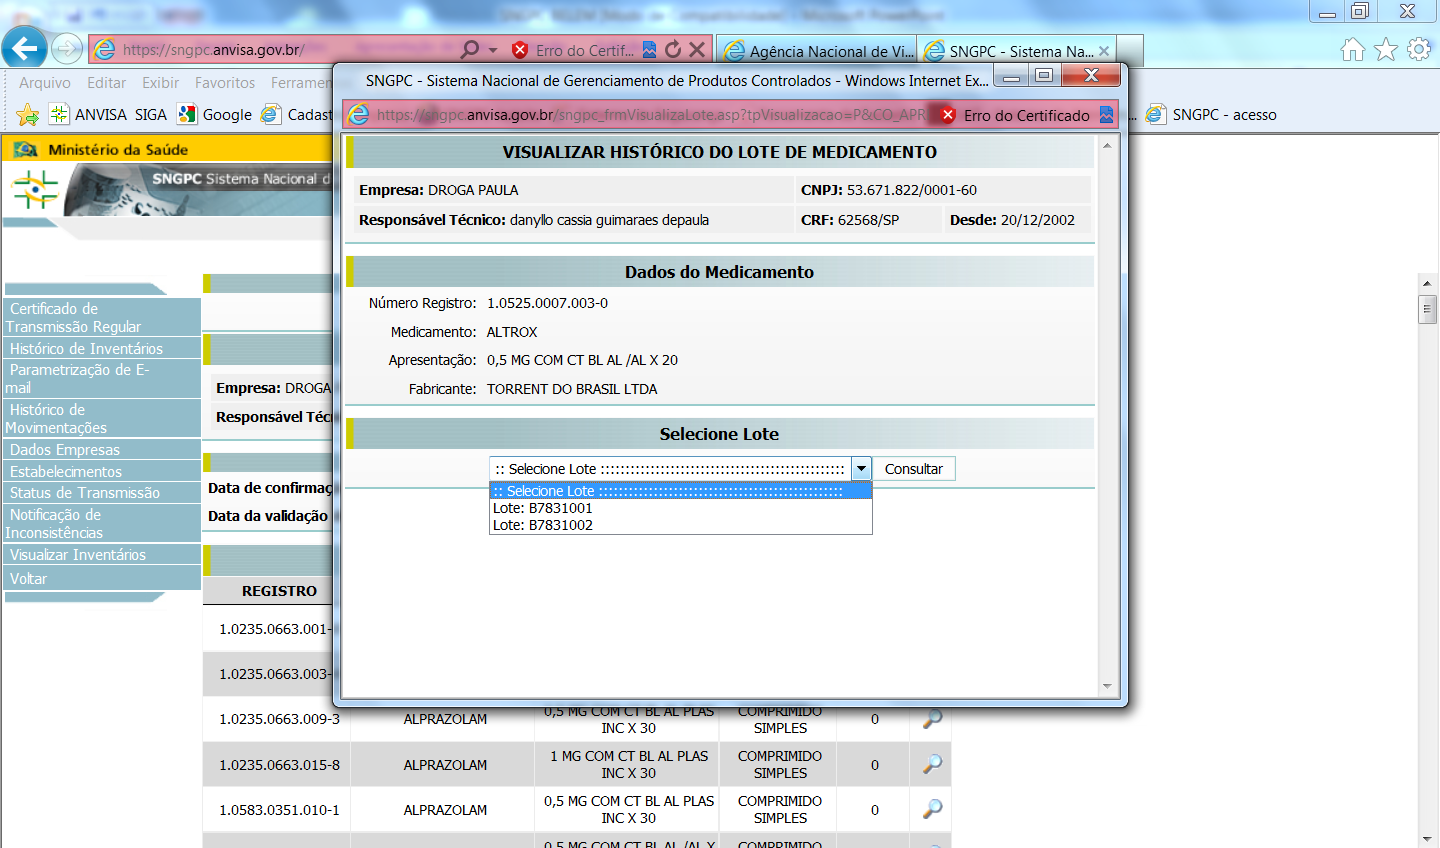Click the browser Forward arrow button
Viewport: 1440px width, 848px height.
pos(67,48)
